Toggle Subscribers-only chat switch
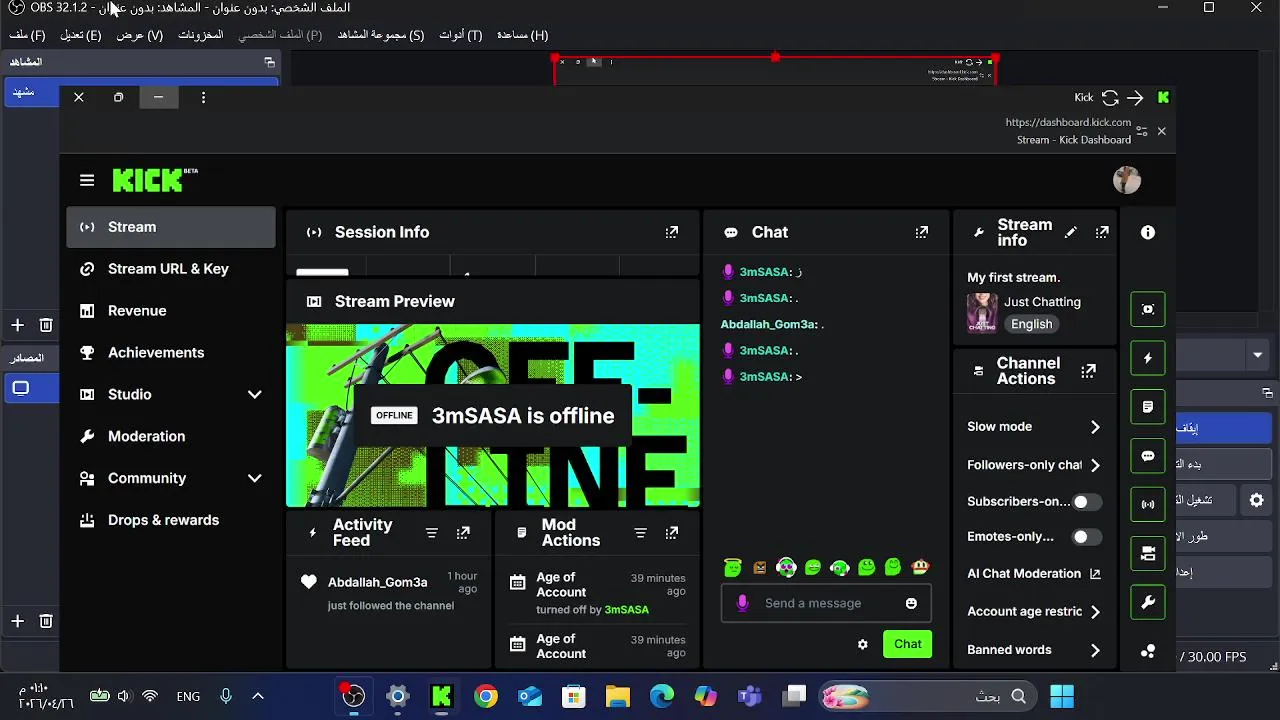Image resolution: width=1280 pixels, height=720 pixels. [1086, 502]
